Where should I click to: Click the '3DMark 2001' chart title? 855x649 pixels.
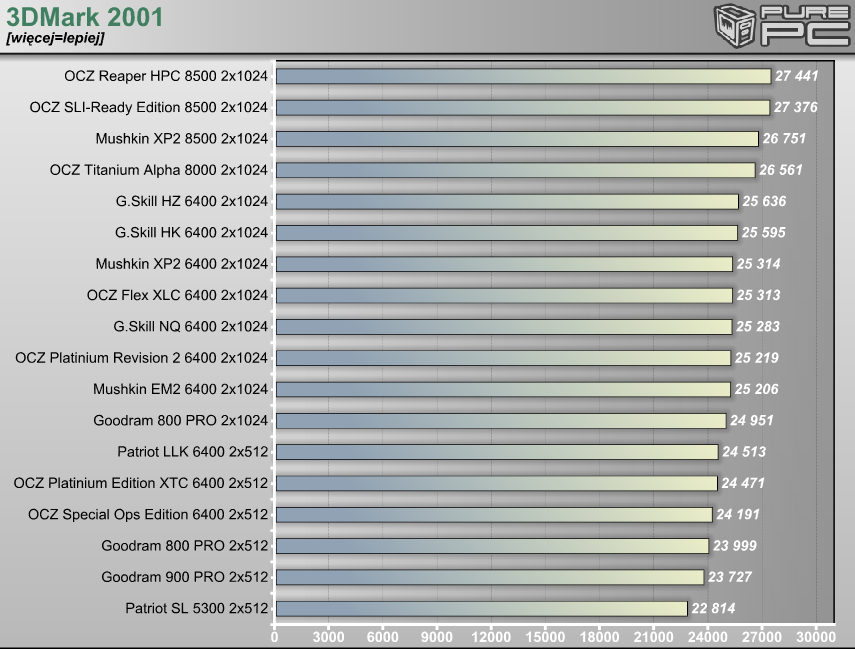85,17
